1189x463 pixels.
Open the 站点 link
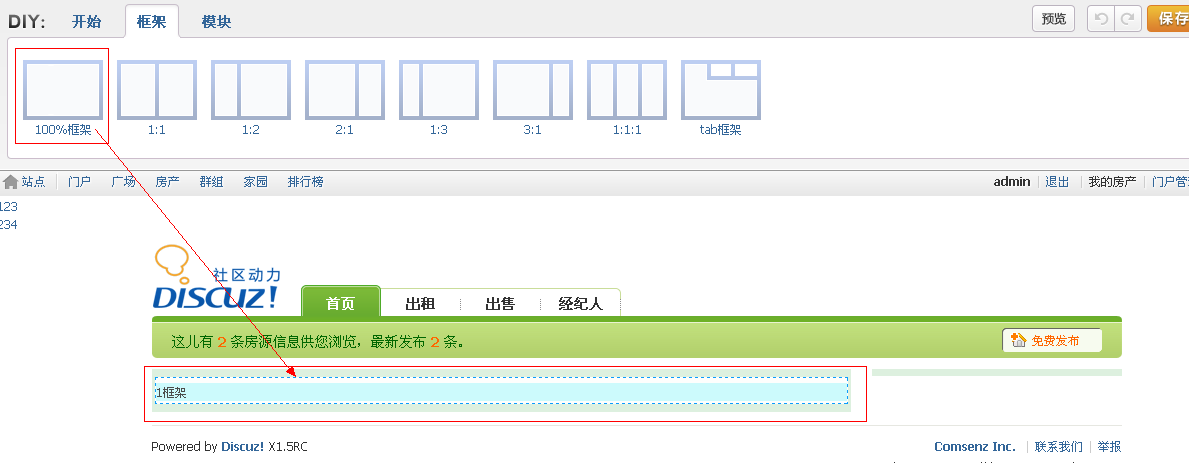pos(33,182)
